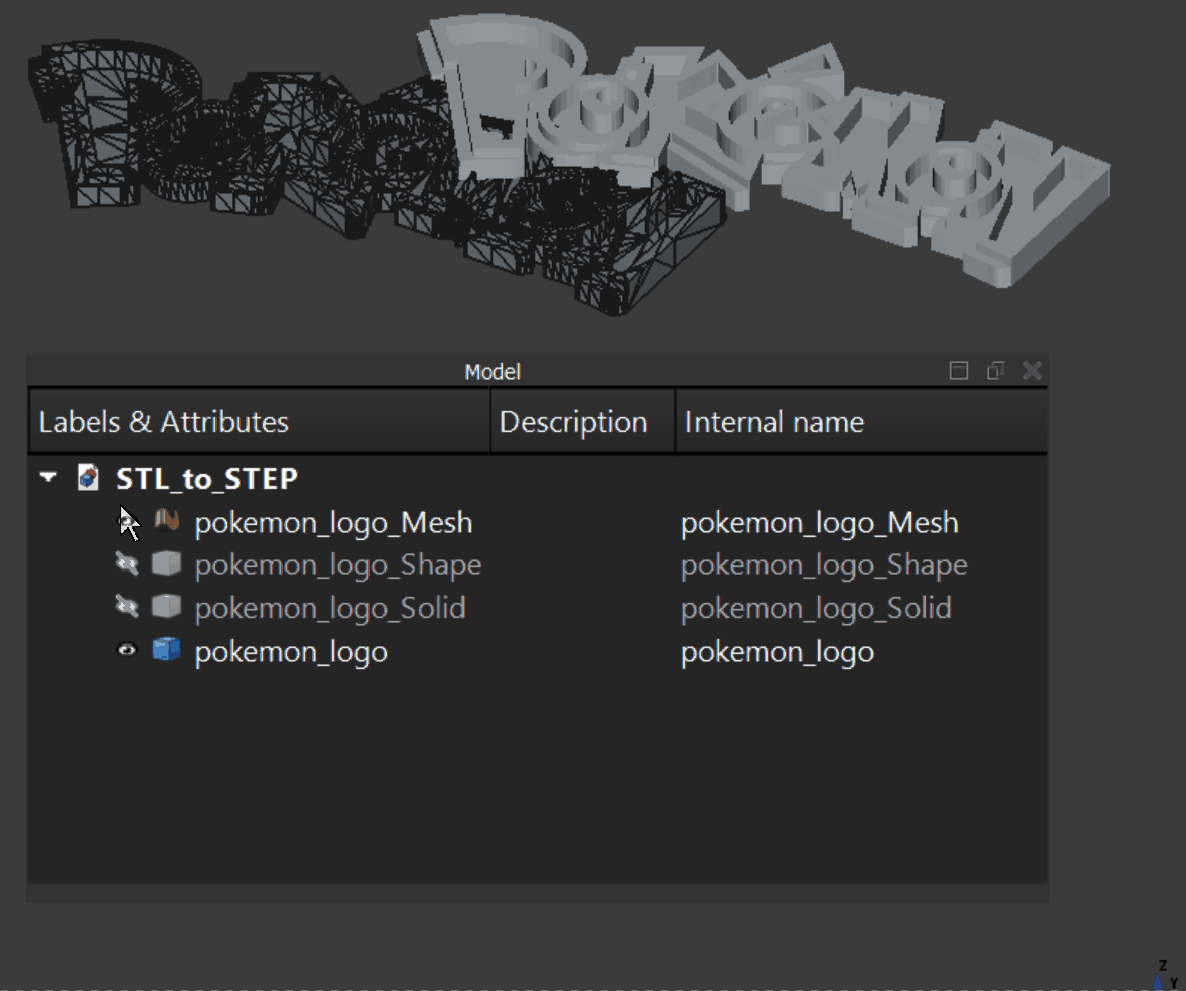
Task: Click the grey shape icon of pokemon_logo_Shape
Action: coord(166,564)
